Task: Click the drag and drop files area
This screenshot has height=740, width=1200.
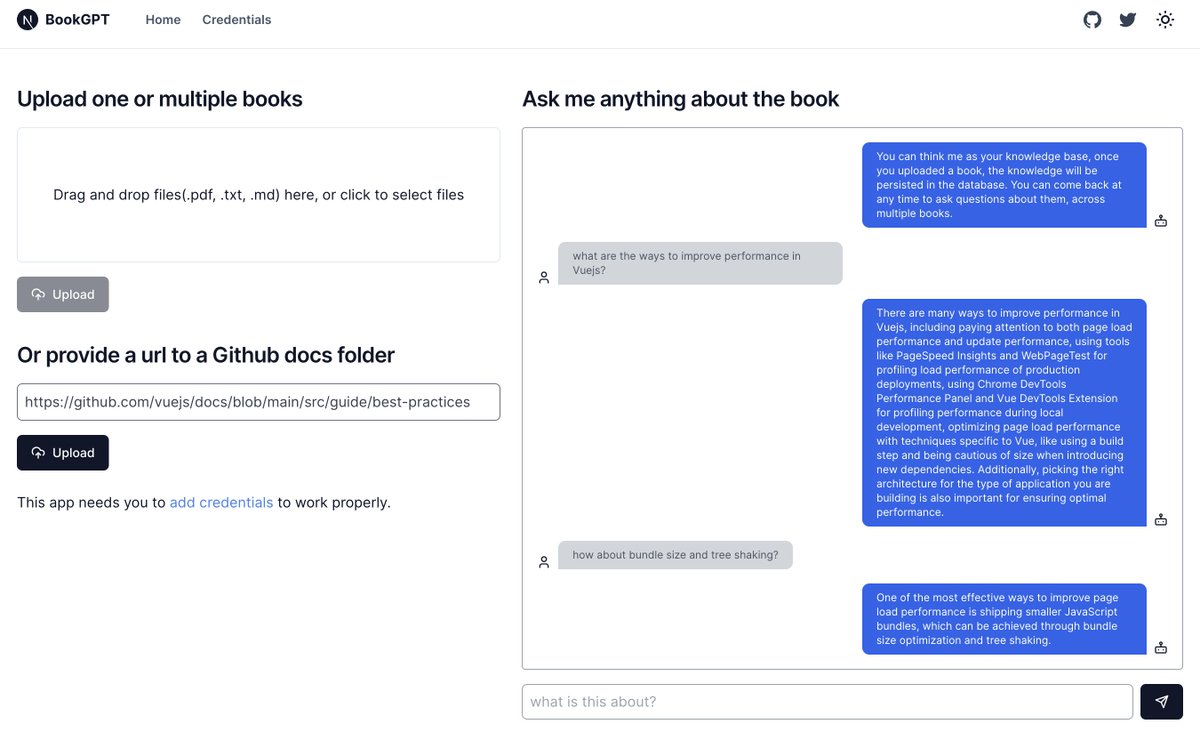Action: (258, 195)
